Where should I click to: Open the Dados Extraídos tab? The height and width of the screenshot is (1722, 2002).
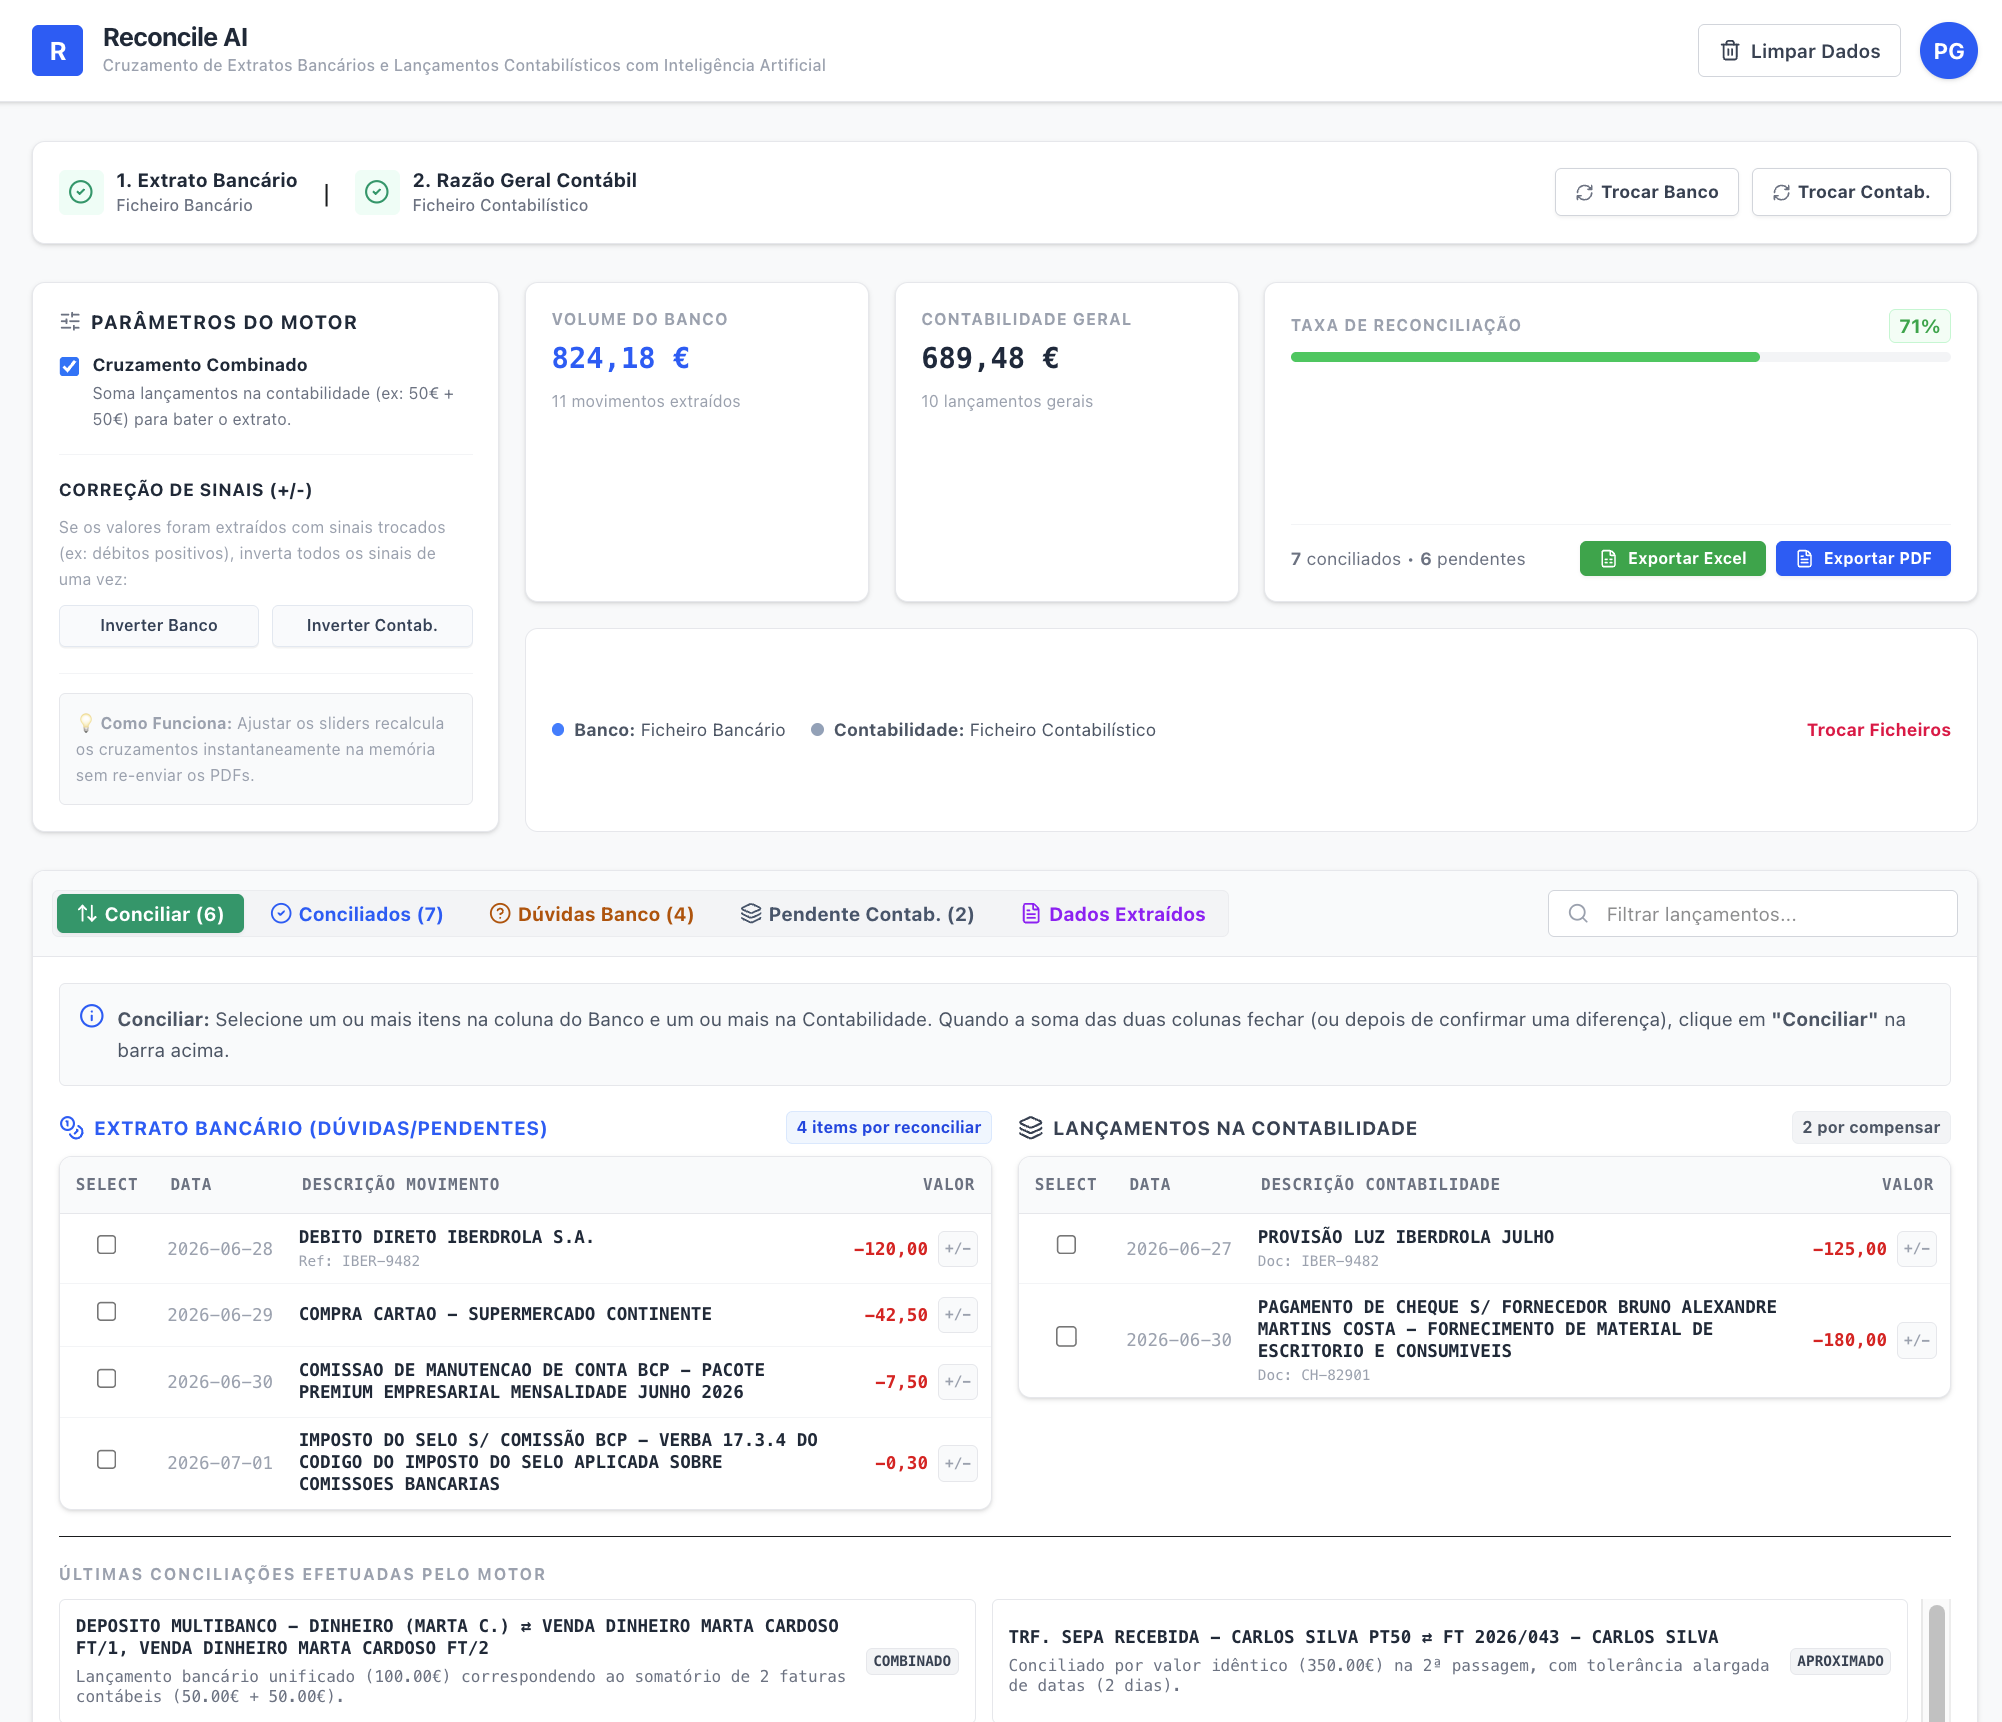[x=1113, y=914]
